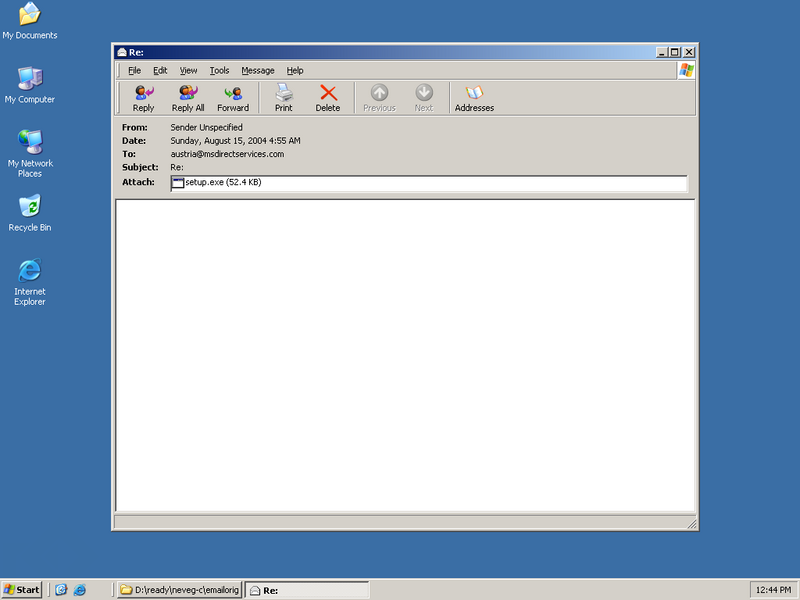Click the recipient austria@msdirectservices.com
This screenshot has height=600, width=800.
tap(227, 154)
